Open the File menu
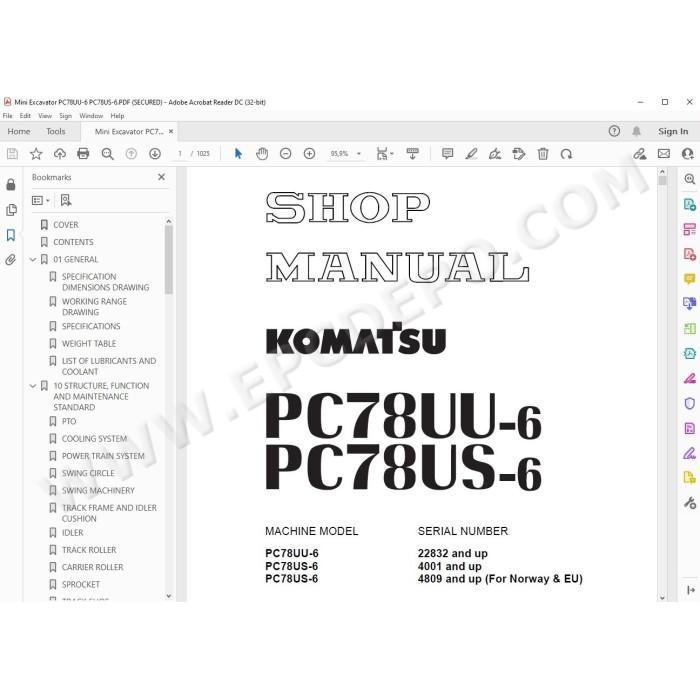This screenshot has width=700, height=700. (x=8, y=116)
